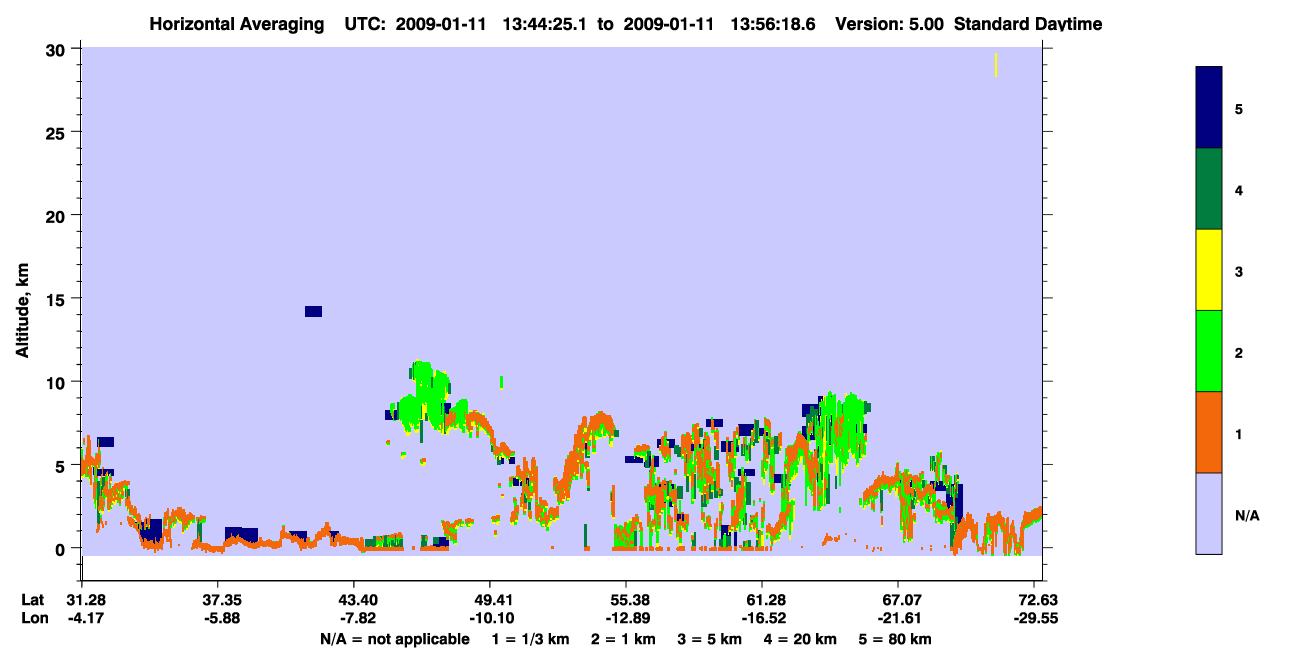This screenshot has height=667, width=1300.
Task: Click the longitude value -12.89
Action: [625, 618]
